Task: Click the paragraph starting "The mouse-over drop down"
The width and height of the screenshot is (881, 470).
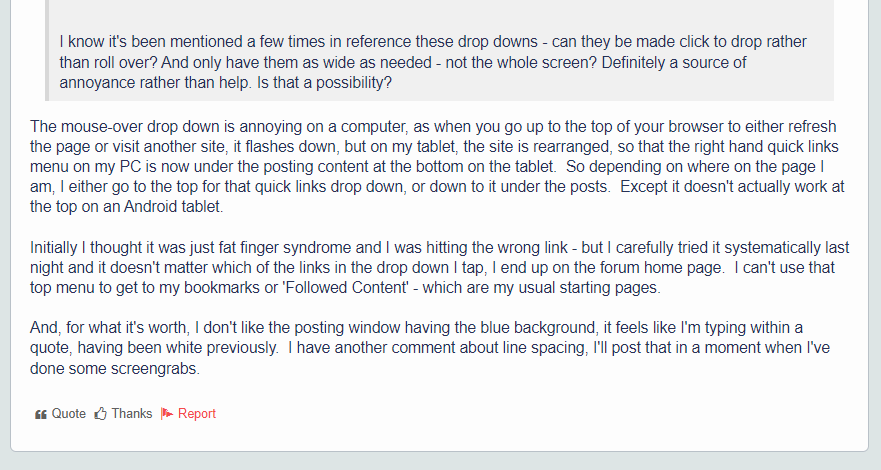Action: click(x=437, y=166)
